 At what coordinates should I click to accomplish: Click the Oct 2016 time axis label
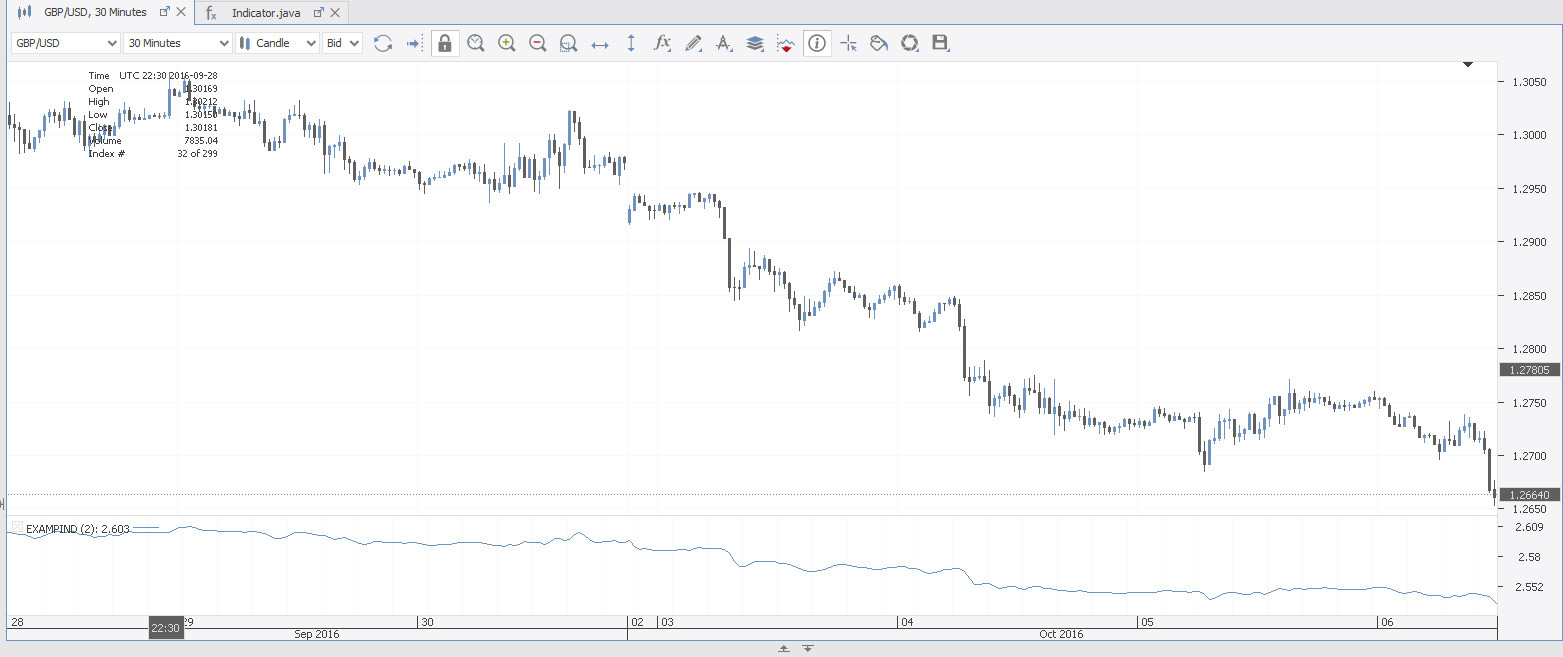tap(1061, 634)
